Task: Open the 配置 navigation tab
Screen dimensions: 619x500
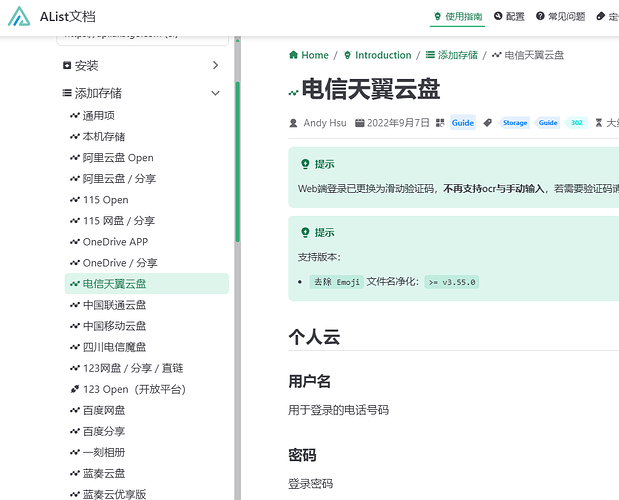Action: pos(509,17)
